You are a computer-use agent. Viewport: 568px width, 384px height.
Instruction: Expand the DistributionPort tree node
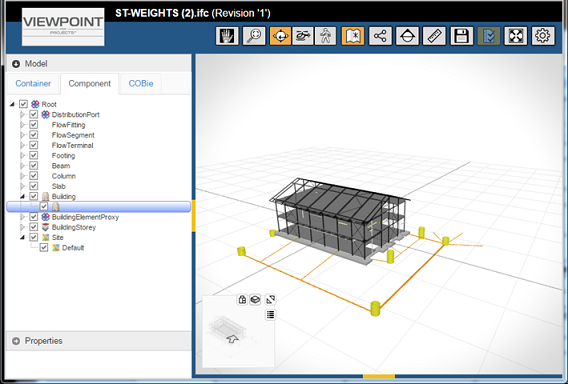click(x=22, y=114)
